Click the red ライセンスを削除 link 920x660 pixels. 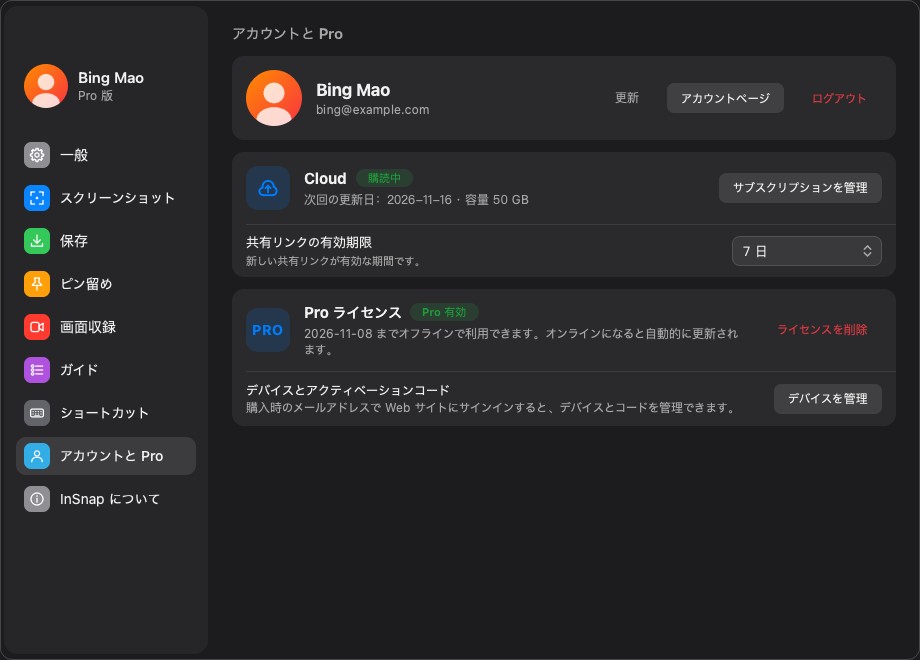[x=822, y=330]
